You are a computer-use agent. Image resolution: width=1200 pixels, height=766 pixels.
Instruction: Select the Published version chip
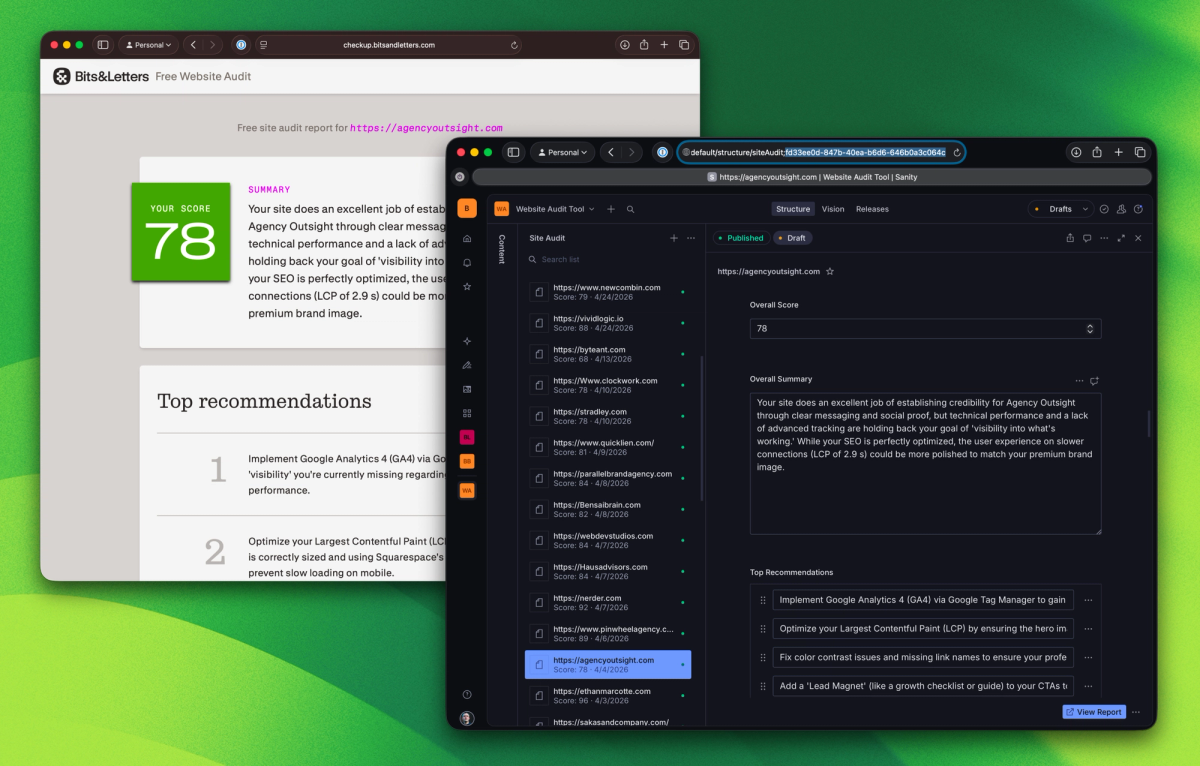click(740, 238)
